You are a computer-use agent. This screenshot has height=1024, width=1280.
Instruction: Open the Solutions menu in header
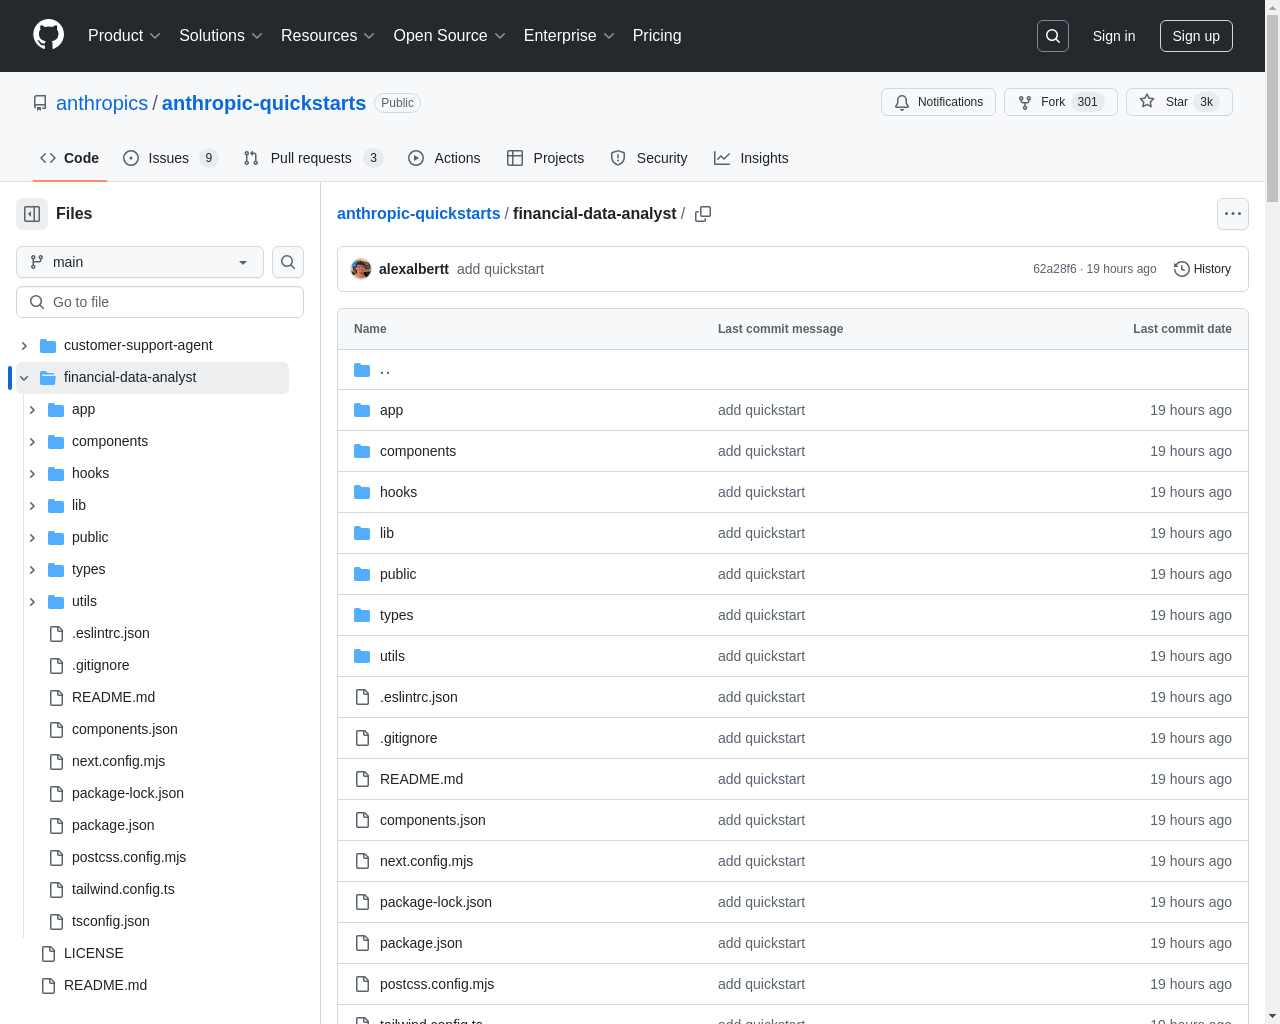pyautogui.click(x=220, y=36)
